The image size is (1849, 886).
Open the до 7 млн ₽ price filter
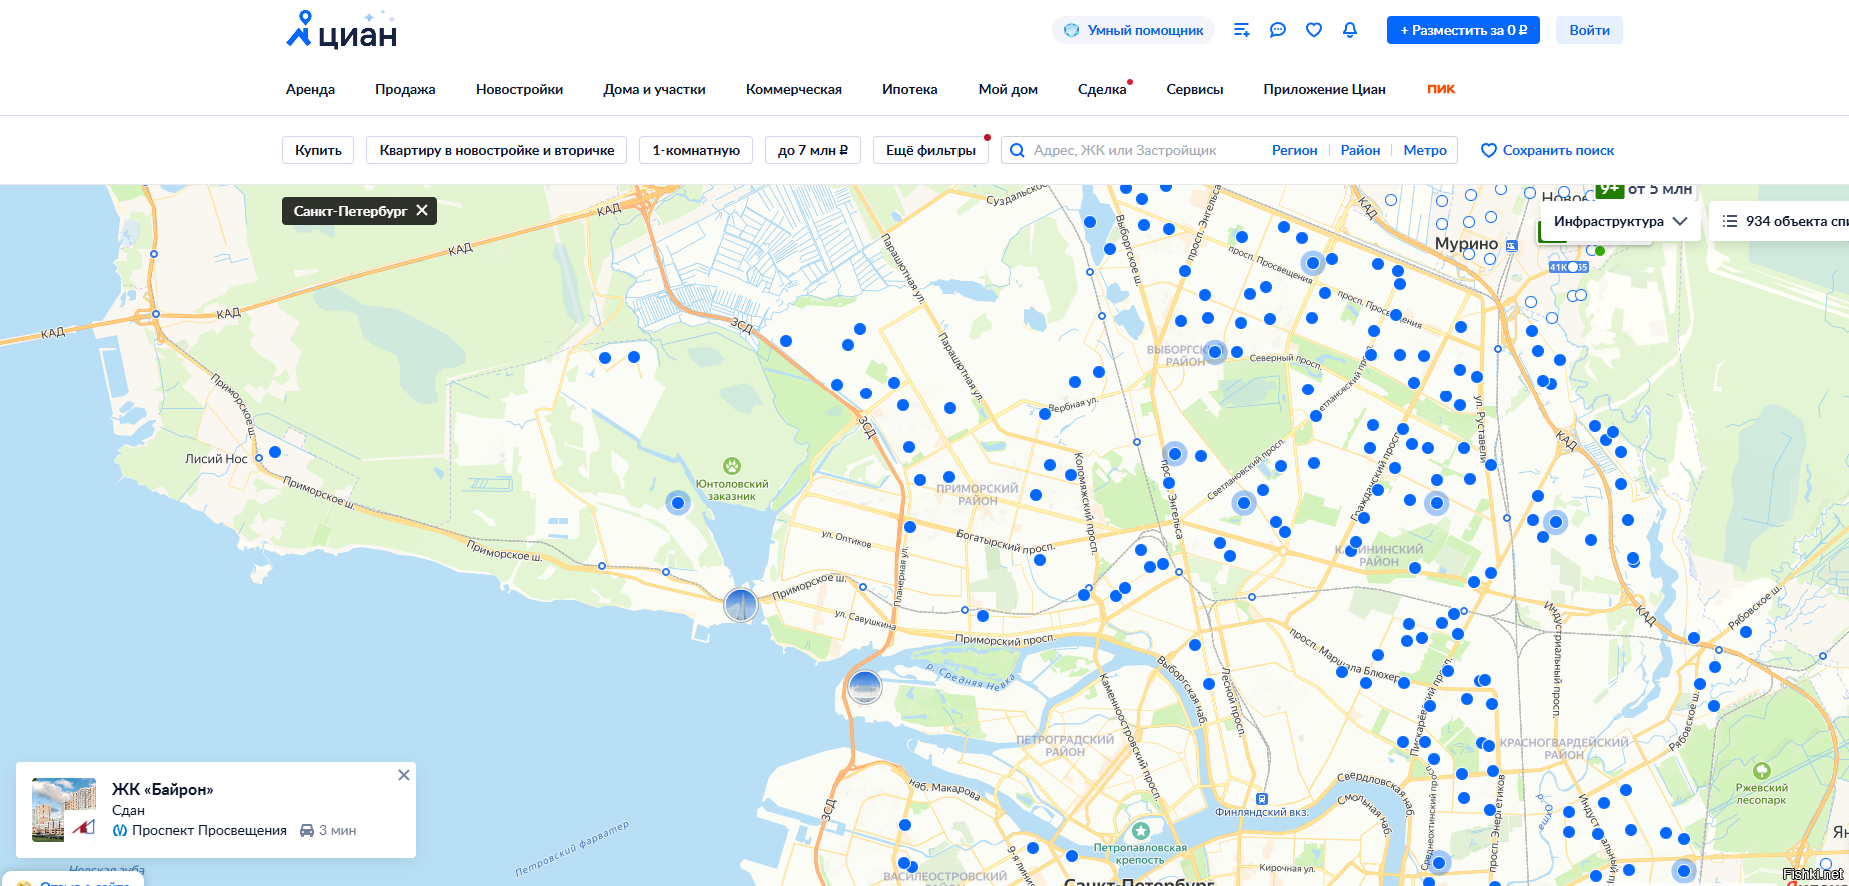click(813, 150)
